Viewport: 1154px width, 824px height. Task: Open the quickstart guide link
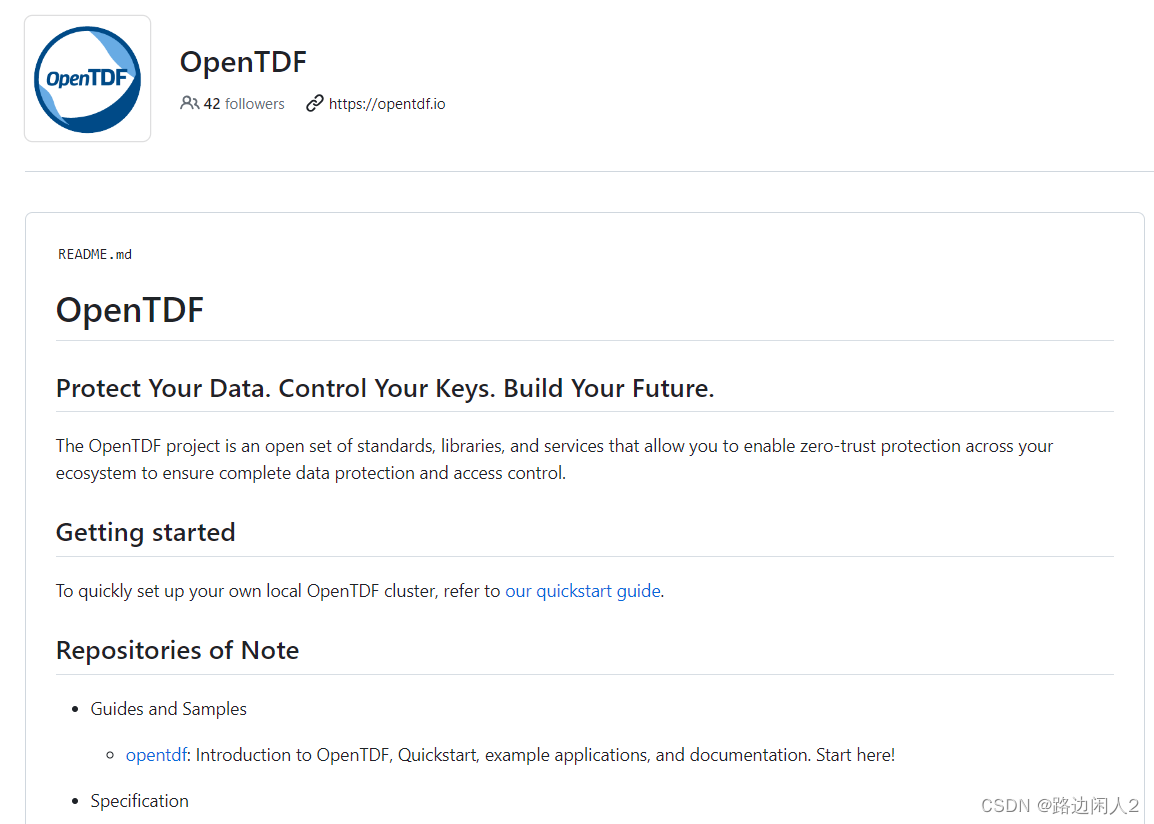point(583,591)
